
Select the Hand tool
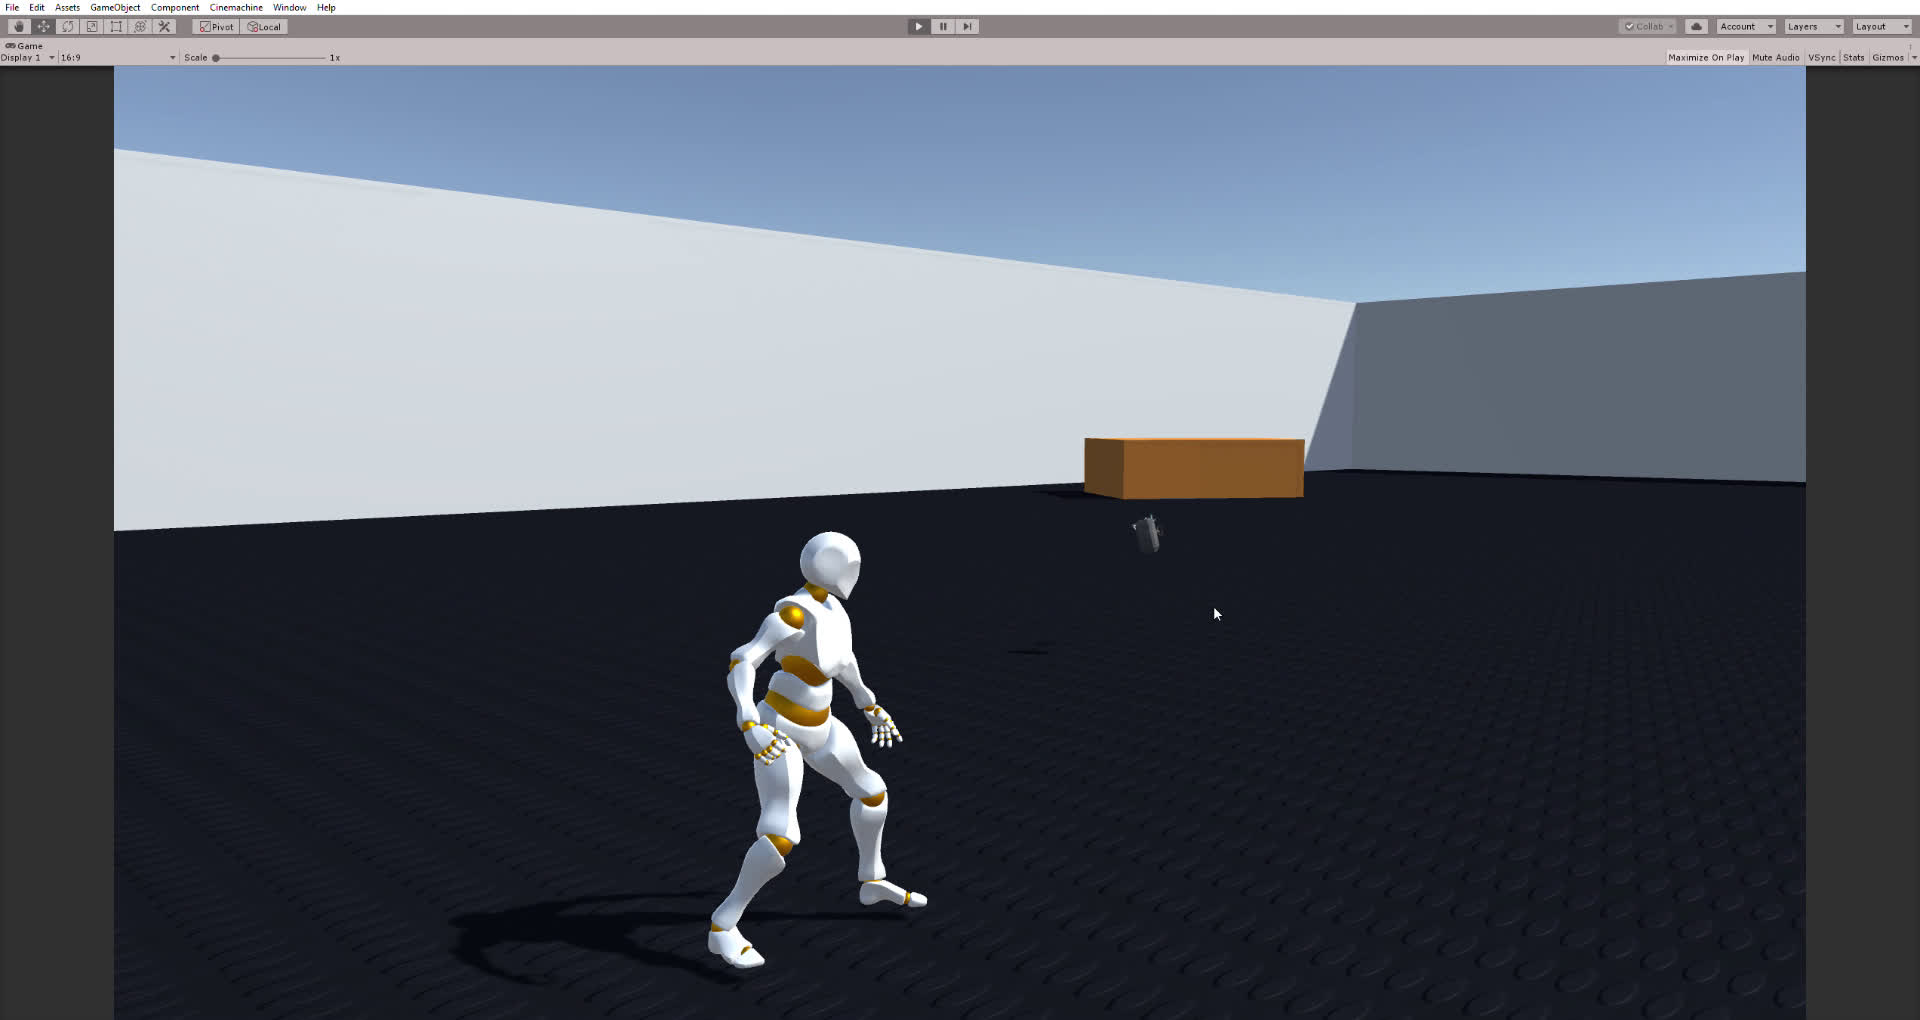(19, 27)
